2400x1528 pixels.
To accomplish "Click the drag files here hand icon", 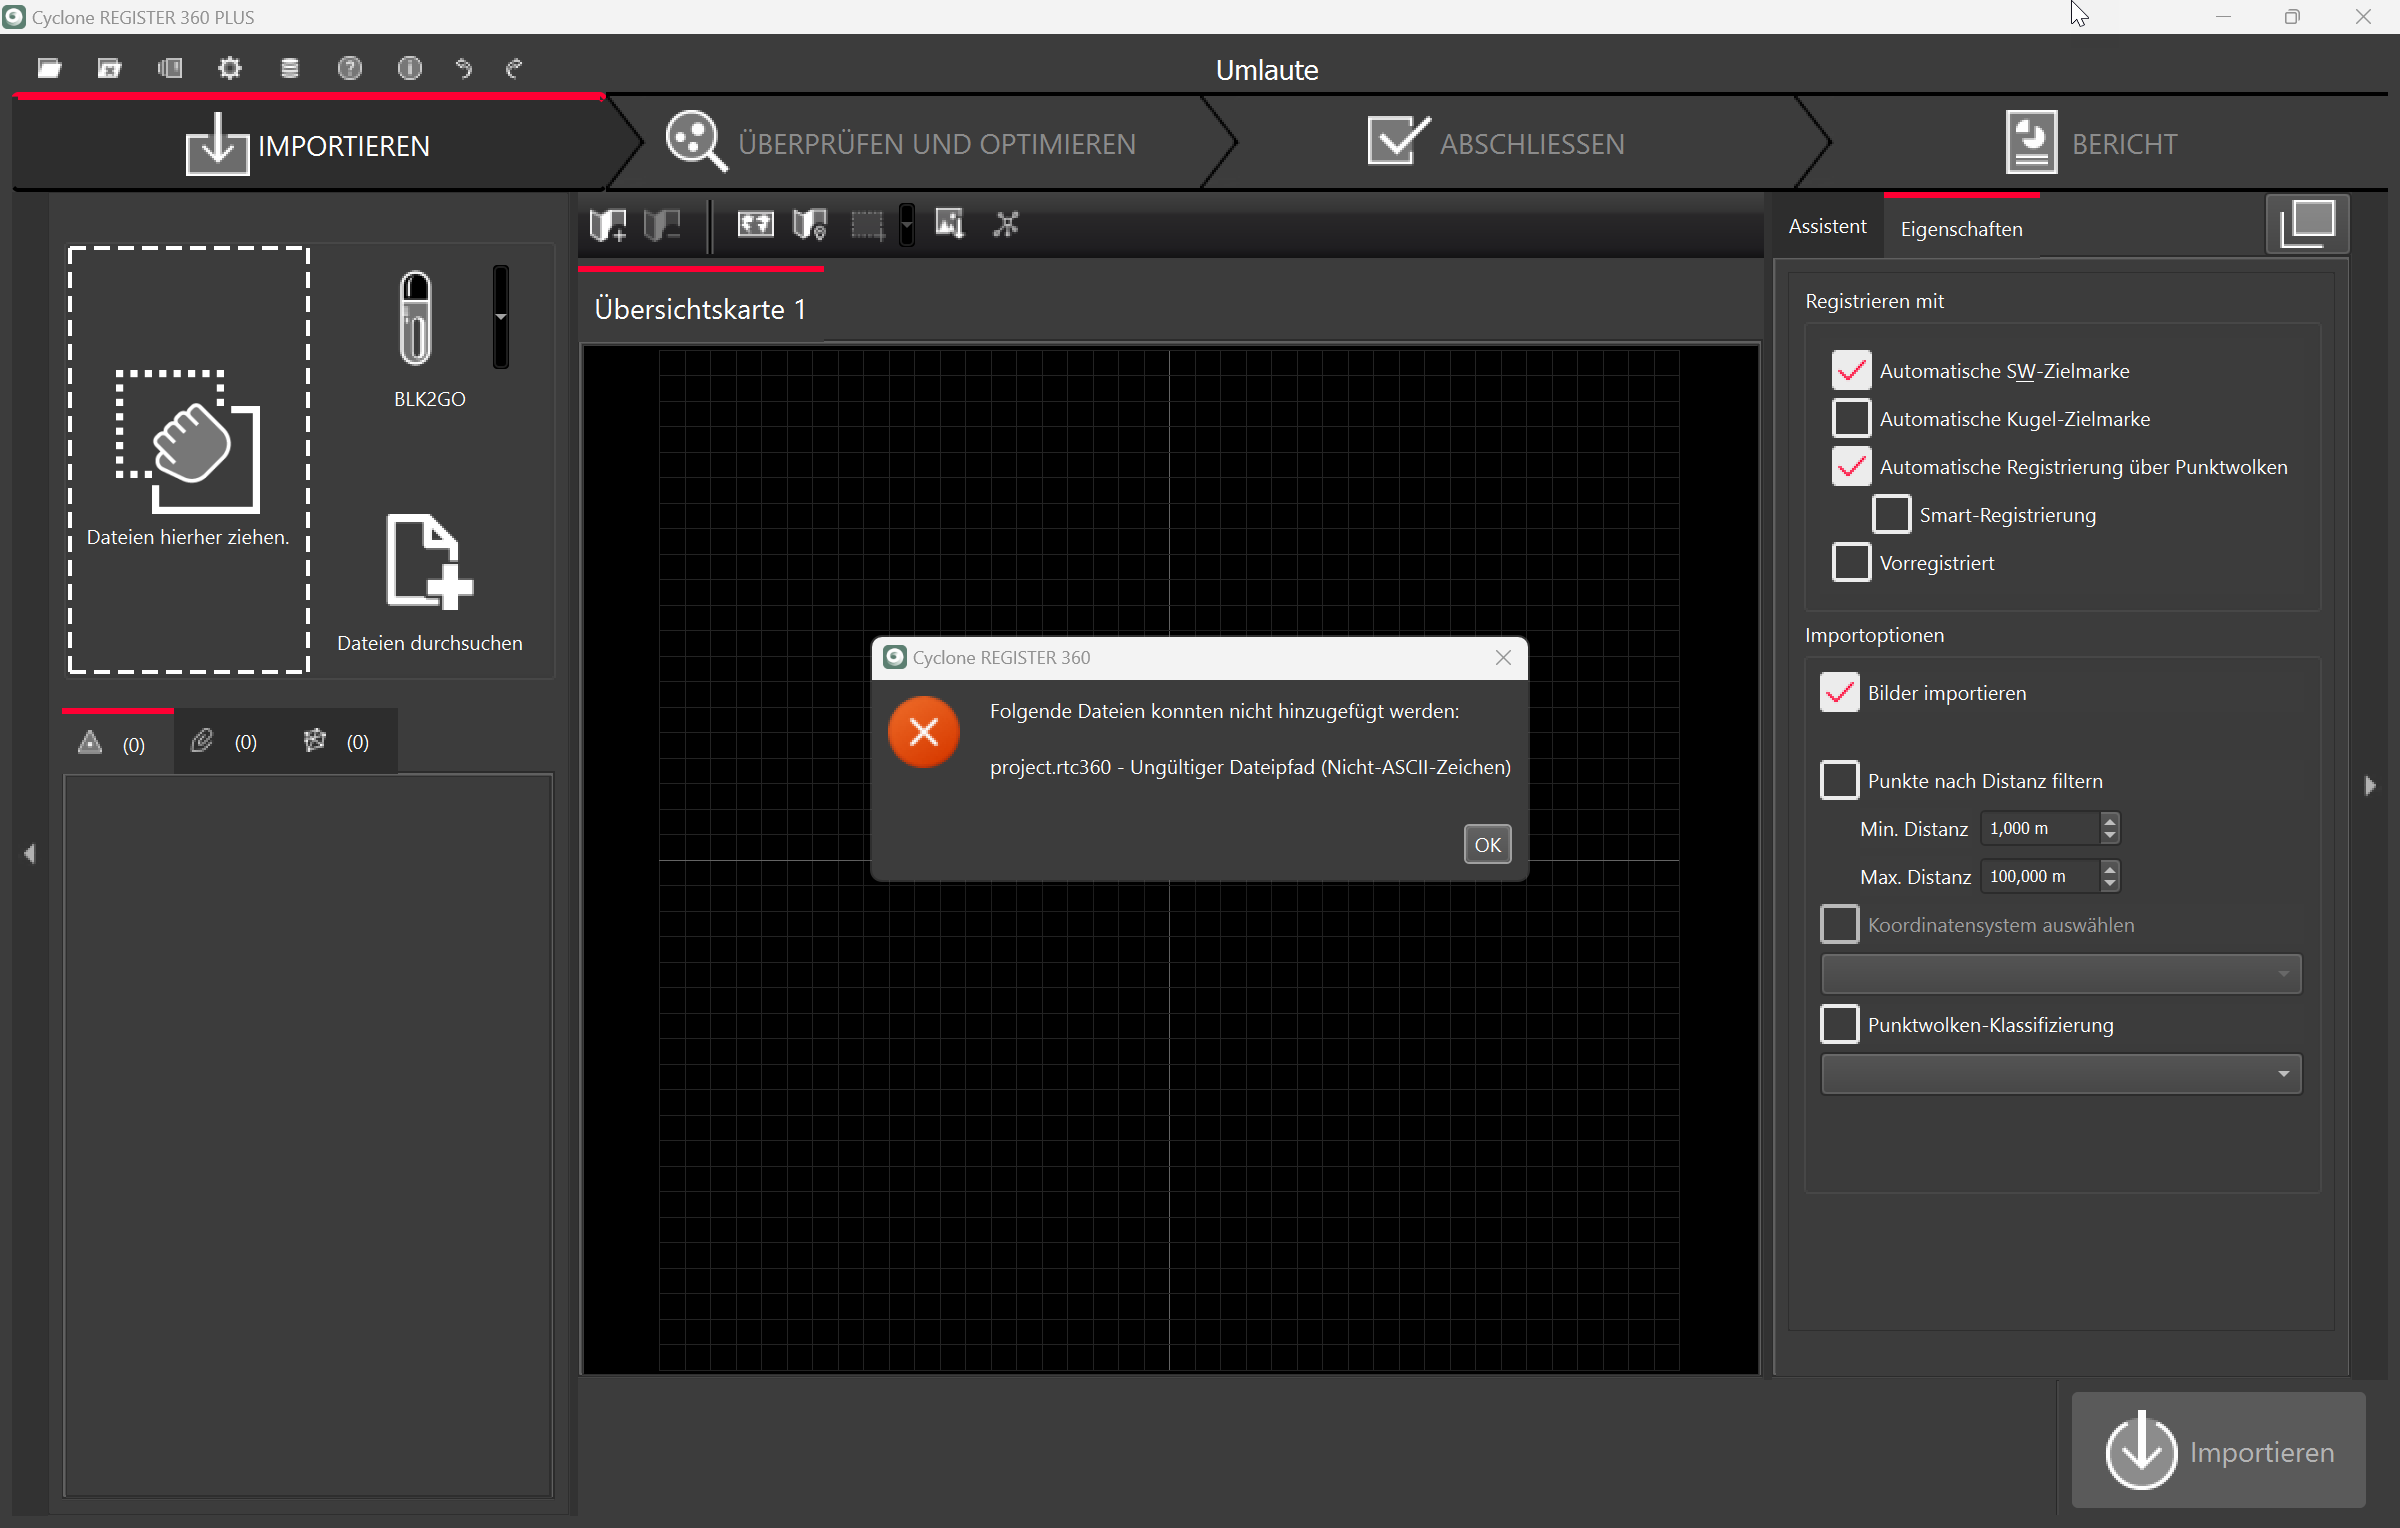I will [x=189, y=442].
